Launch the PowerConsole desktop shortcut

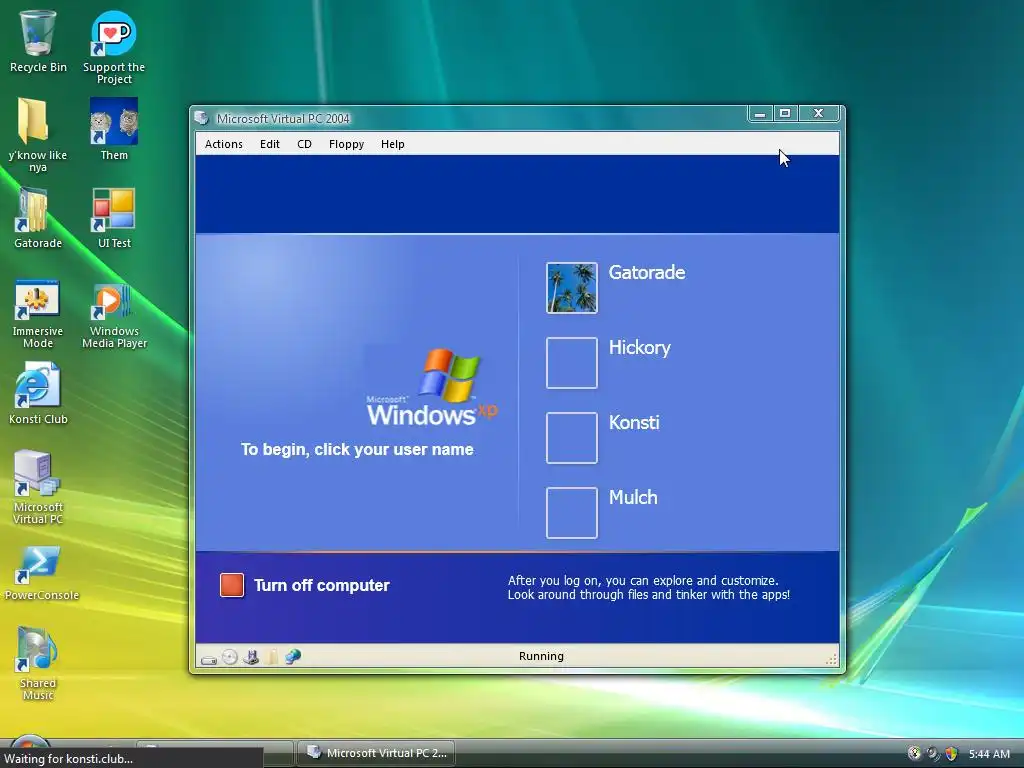pyautogui.click(x=40, y=573)
